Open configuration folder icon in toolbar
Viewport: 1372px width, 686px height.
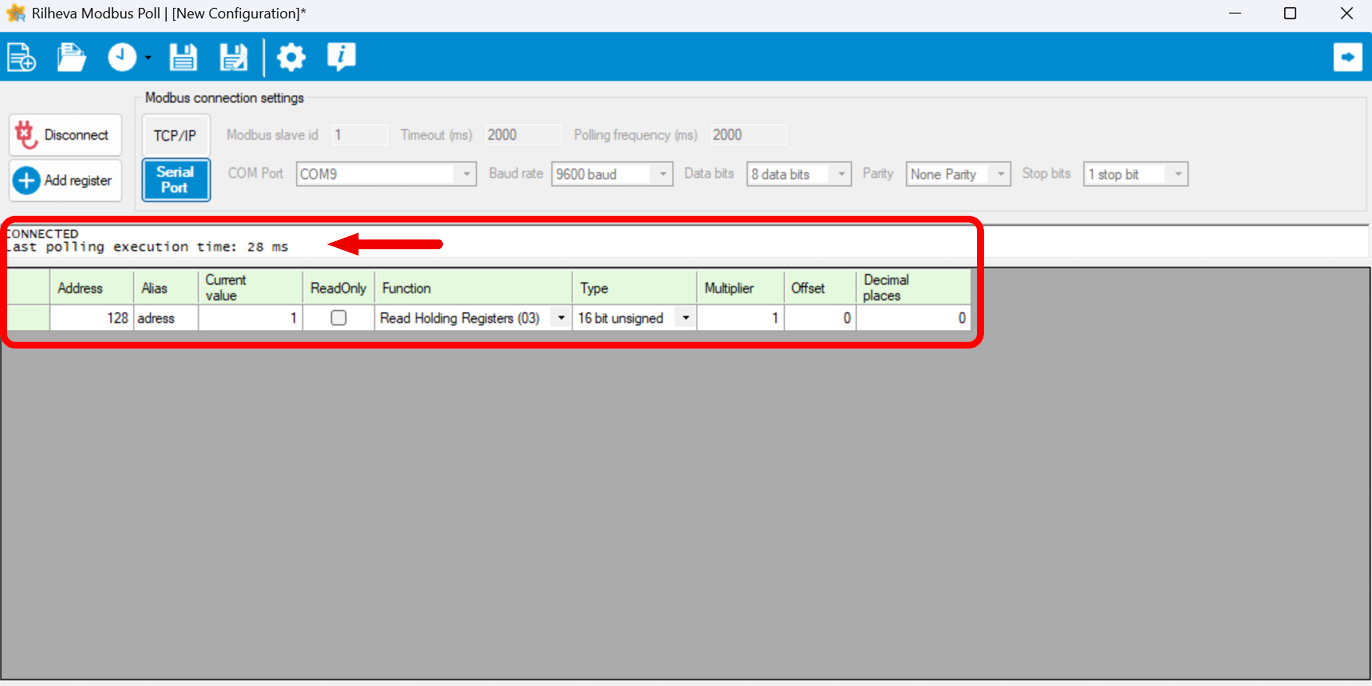(71, 57)
